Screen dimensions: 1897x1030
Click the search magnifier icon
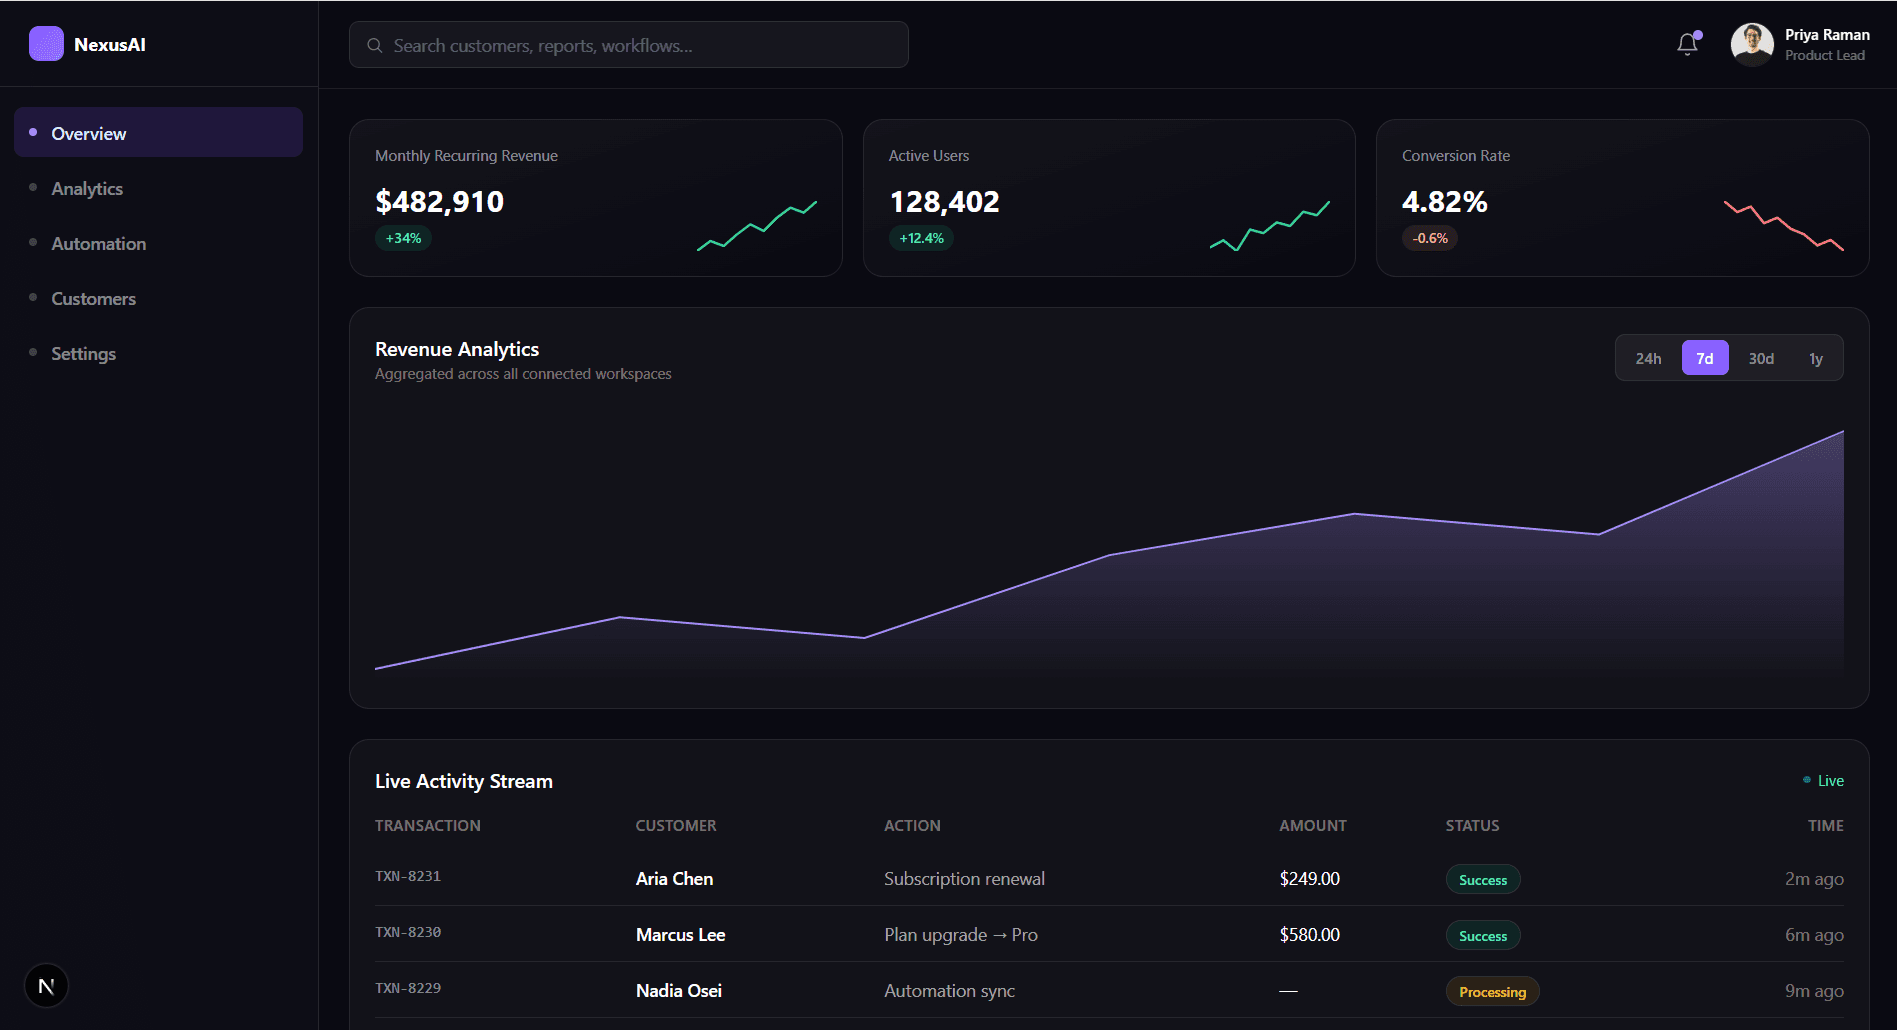tap(375, 45)
